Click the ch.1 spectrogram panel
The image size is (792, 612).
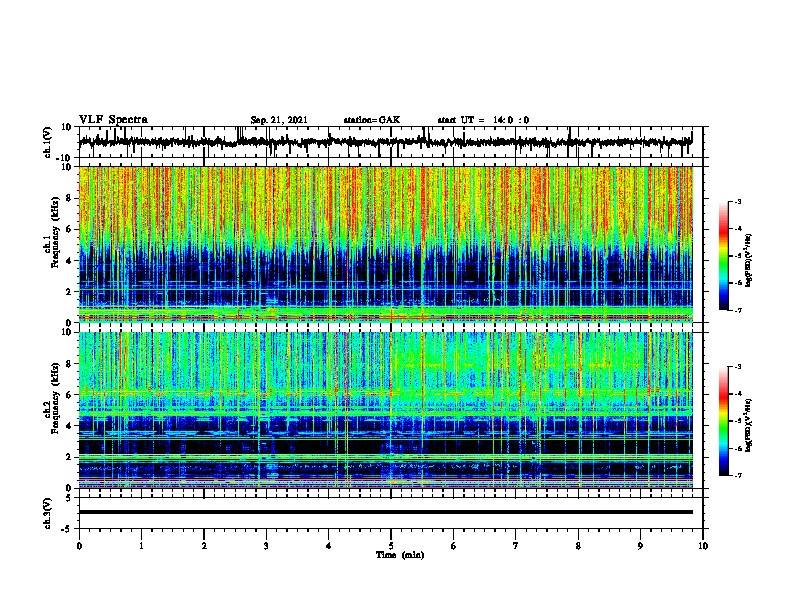pyautogui.click(x=386, y=244)
